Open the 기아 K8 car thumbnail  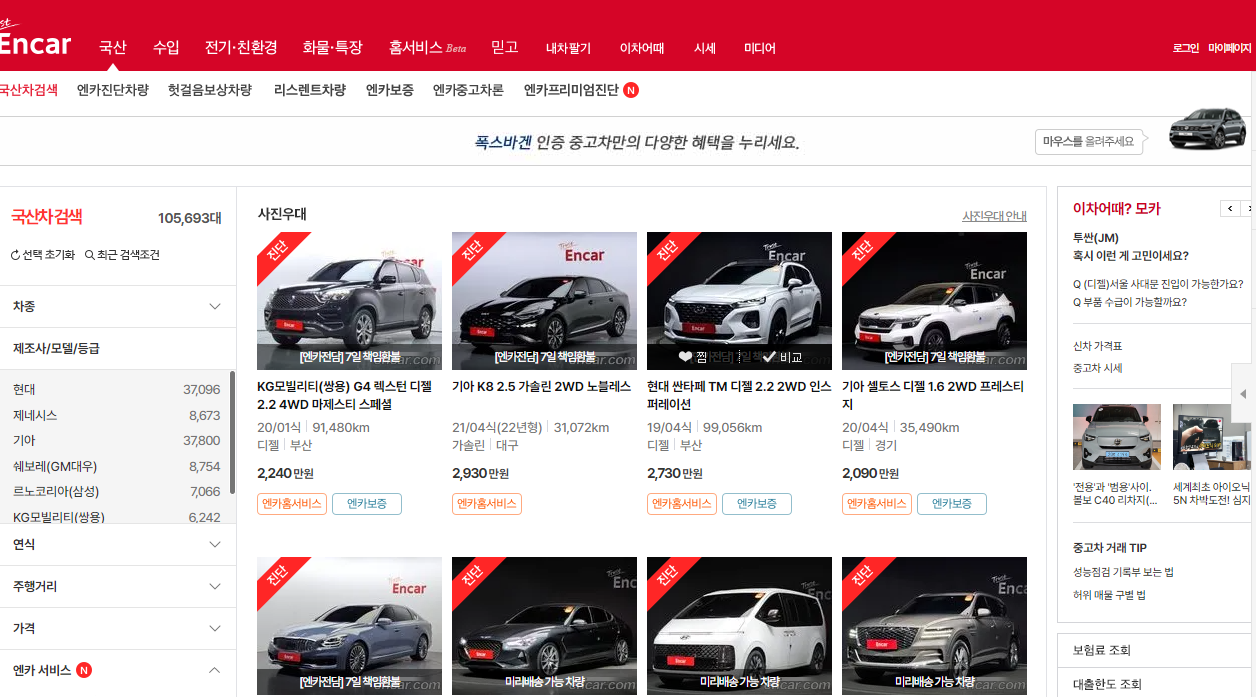click(x=544, y=301)
